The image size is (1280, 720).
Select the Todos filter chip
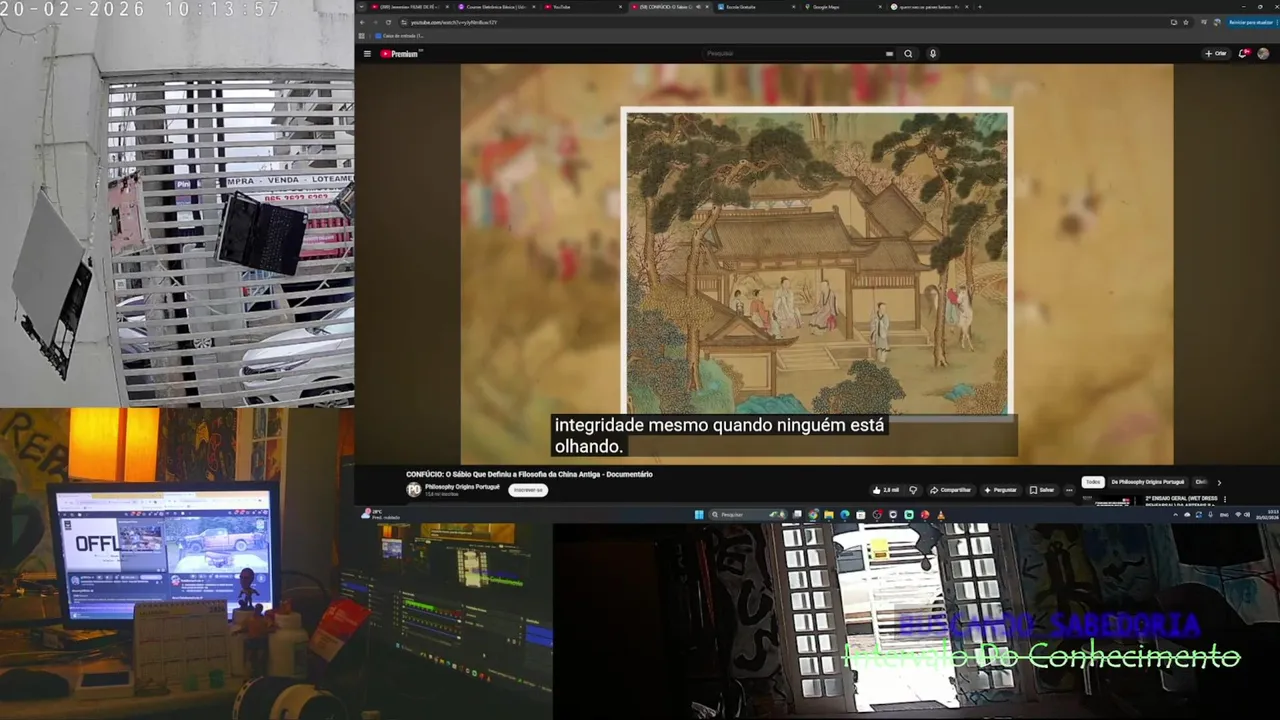click(1093, 482)
